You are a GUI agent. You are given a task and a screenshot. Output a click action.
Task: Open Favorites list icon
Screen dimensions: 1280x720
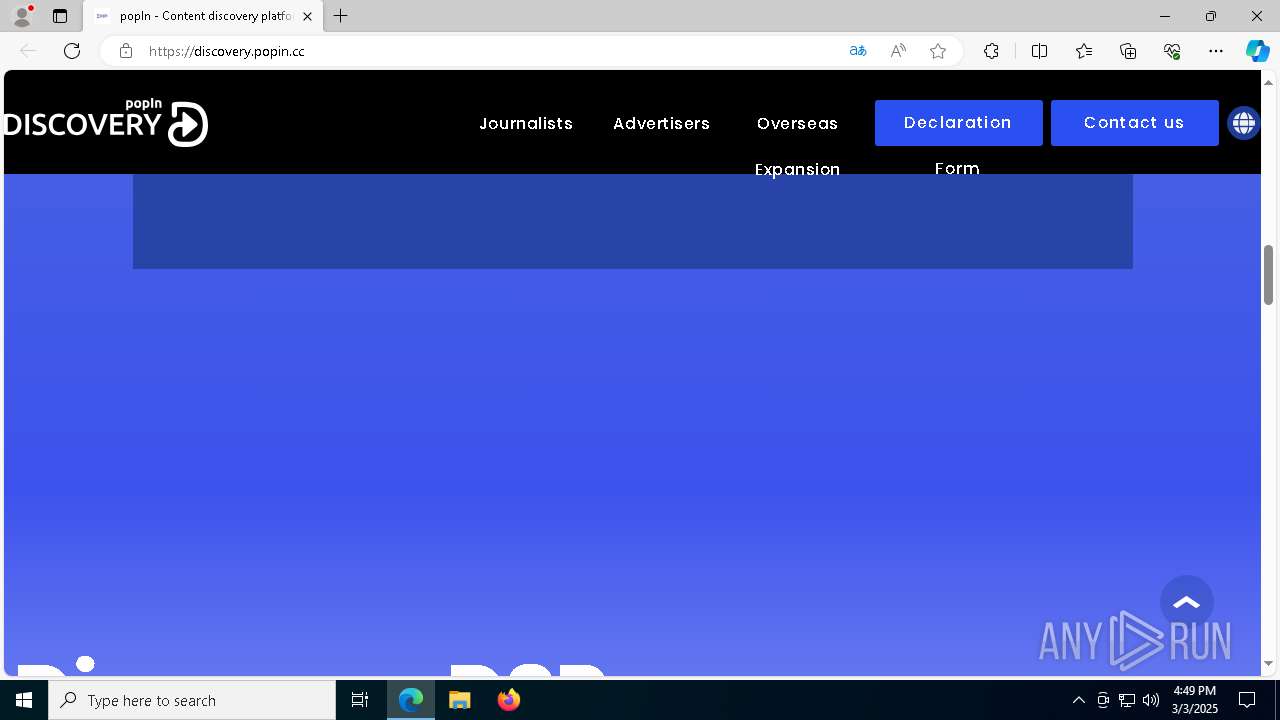pos(1084,51)
